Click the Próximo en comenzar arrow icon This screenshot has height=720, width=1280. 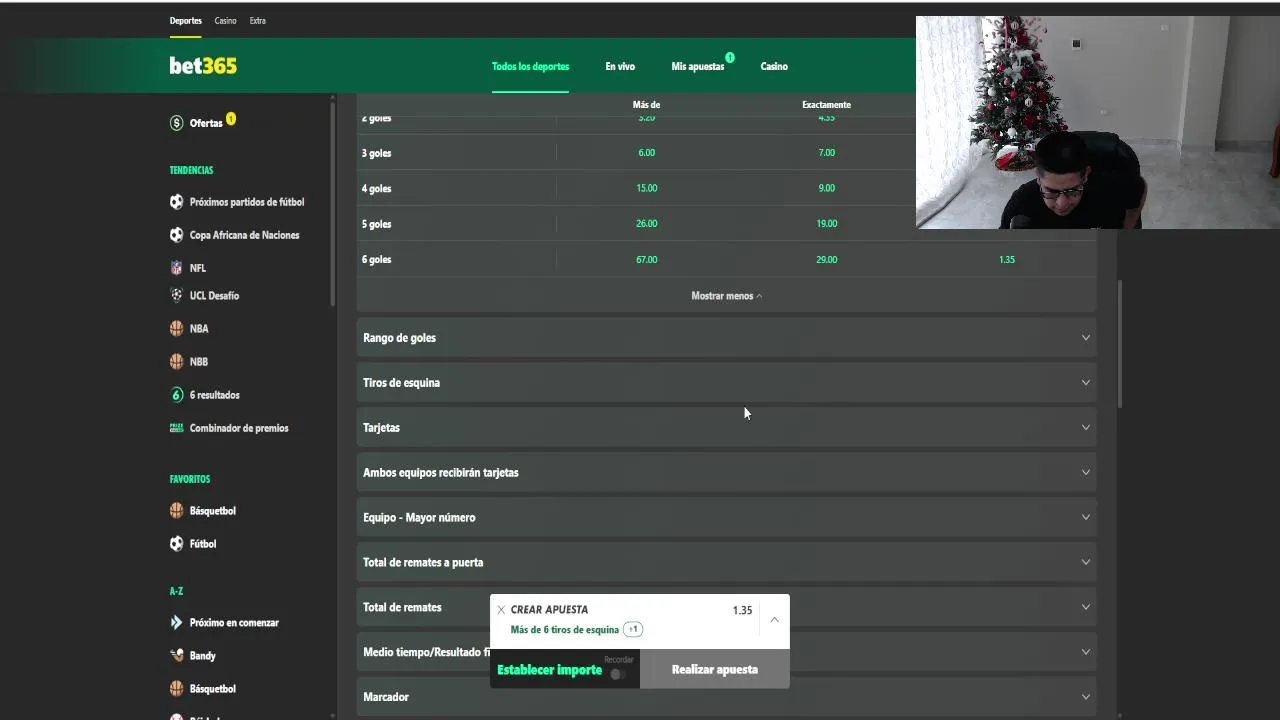click(177, 622)
